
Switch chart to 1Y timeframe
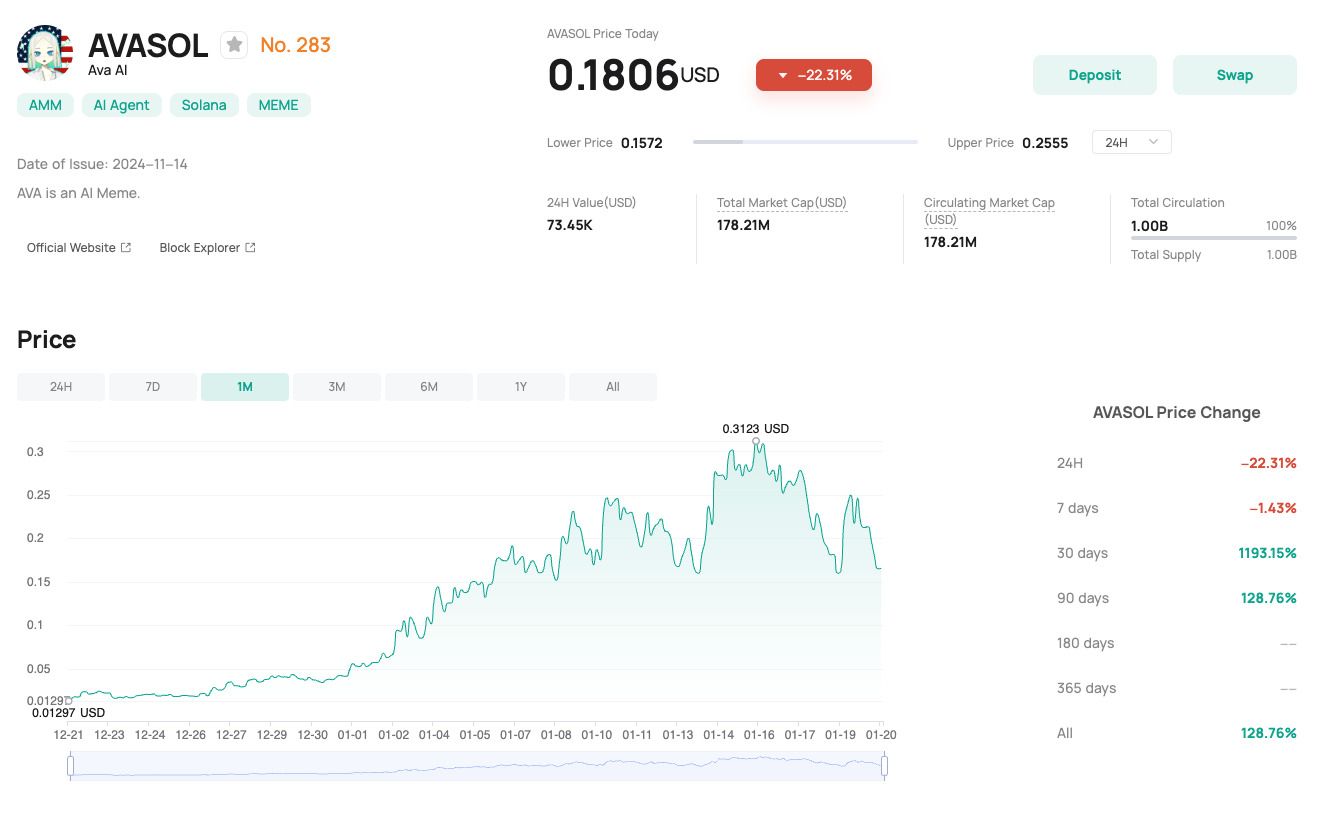point(521,387)
